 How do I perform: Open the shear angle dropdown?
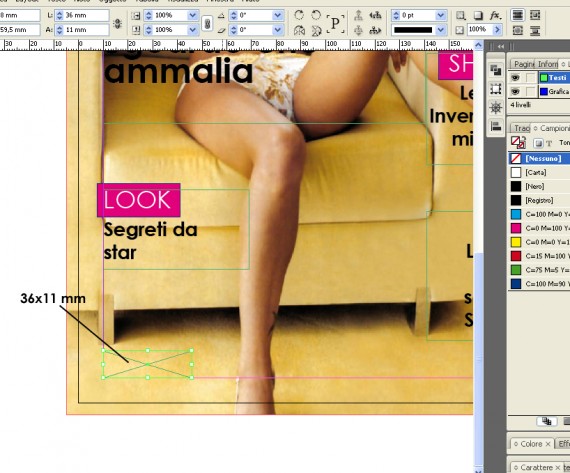point(278,30)
